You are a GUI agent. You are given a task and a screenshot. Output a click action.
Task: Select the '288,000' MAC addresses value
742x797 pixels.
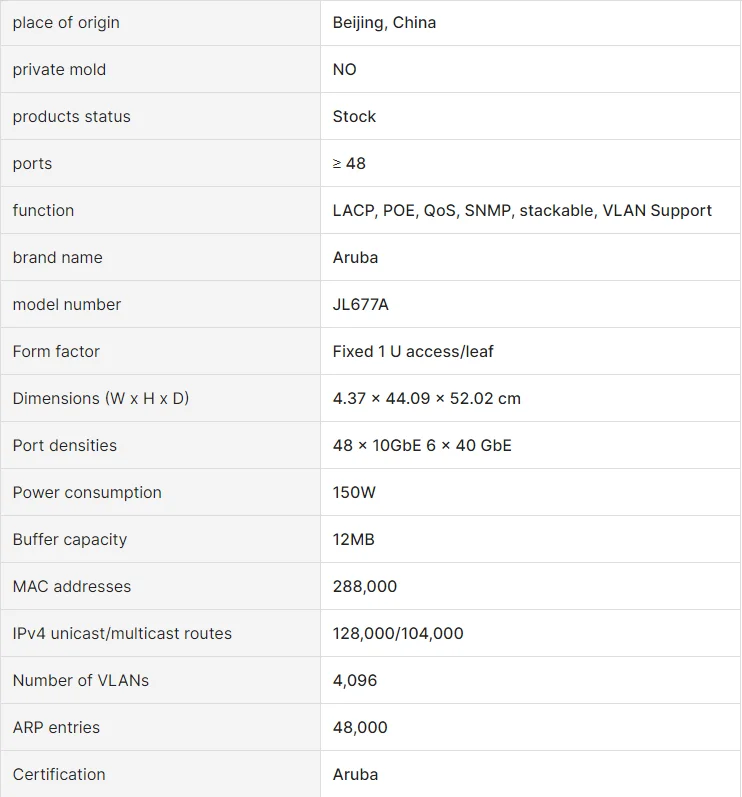365,586
